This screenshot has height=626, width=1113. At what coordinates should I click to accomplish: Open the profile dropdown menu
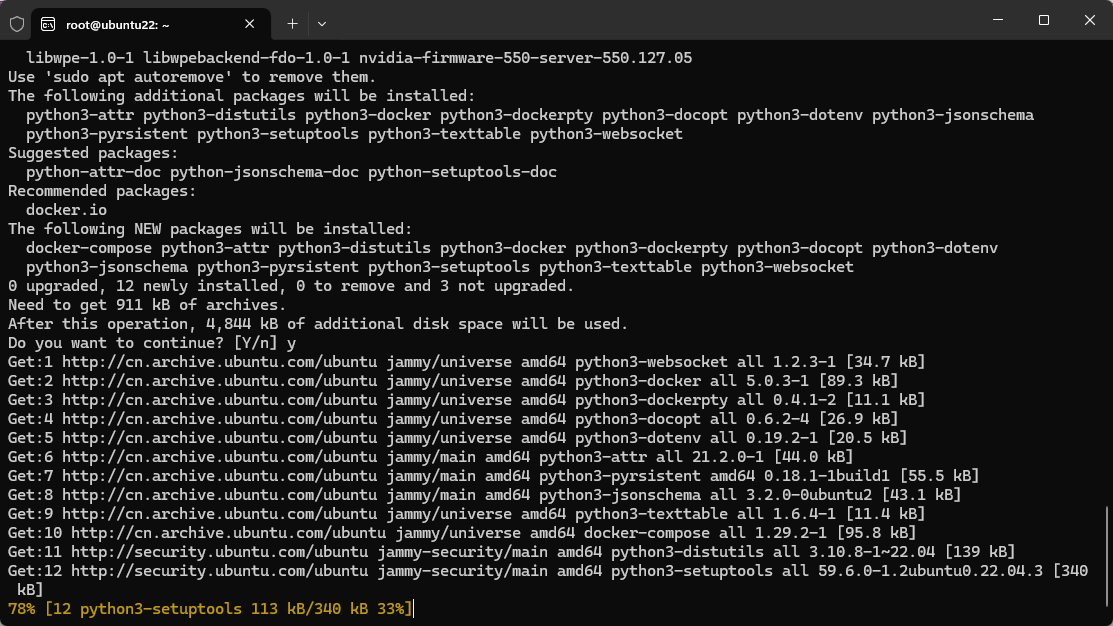(322, 24)
